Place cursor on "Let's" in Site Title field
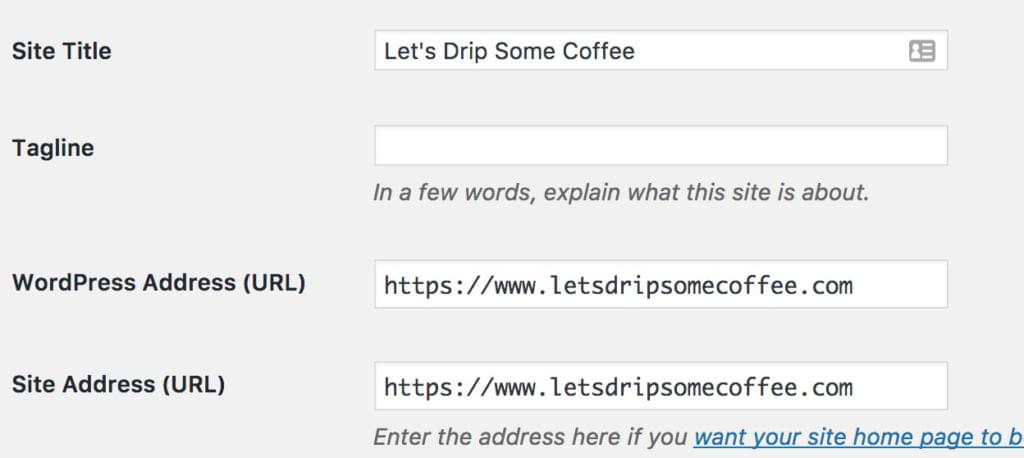The image size is (1024, 458). pos(406,51)
